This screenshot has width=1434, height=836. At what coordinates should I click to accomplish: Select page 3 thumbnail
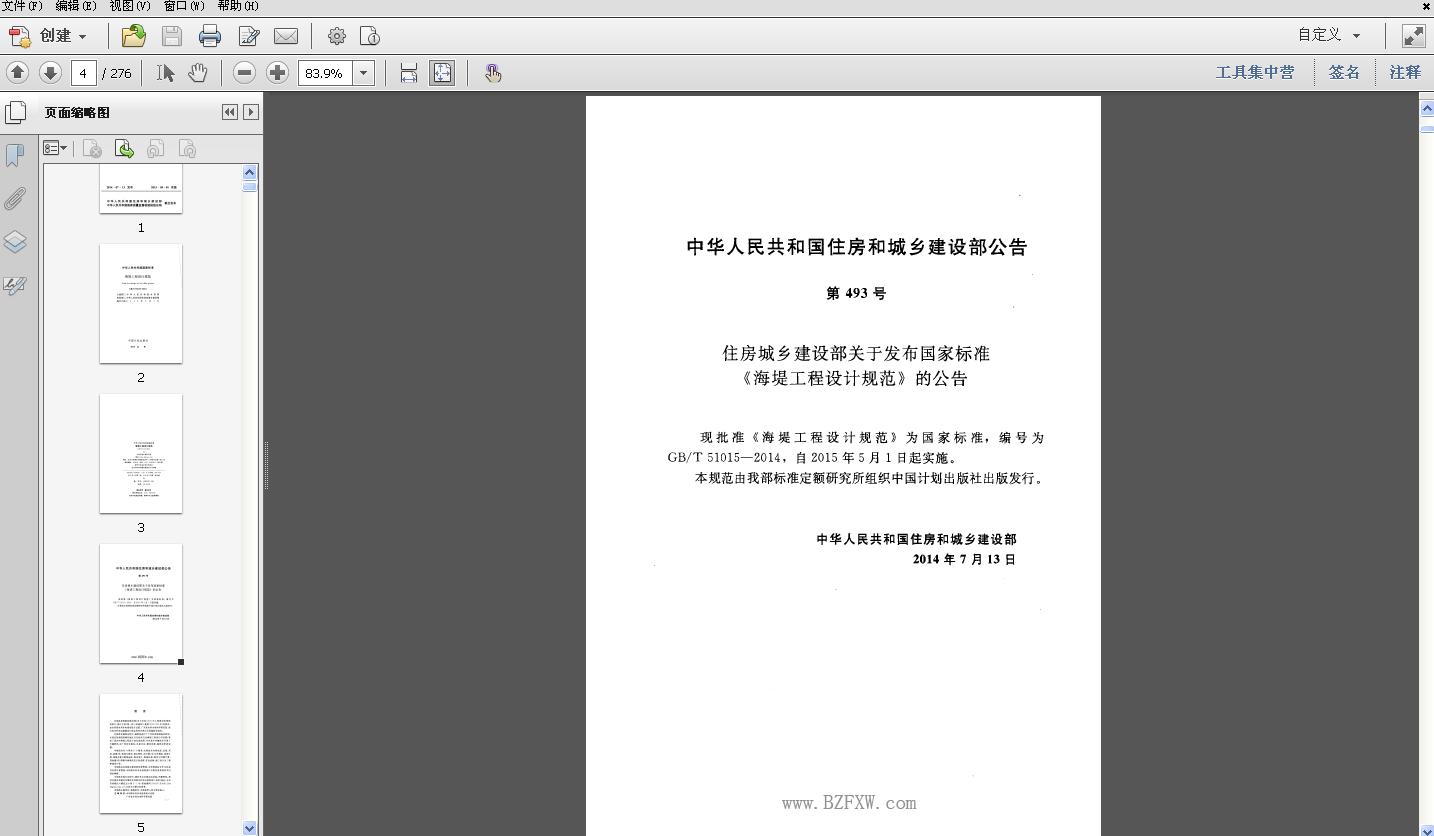click(141, 453)
